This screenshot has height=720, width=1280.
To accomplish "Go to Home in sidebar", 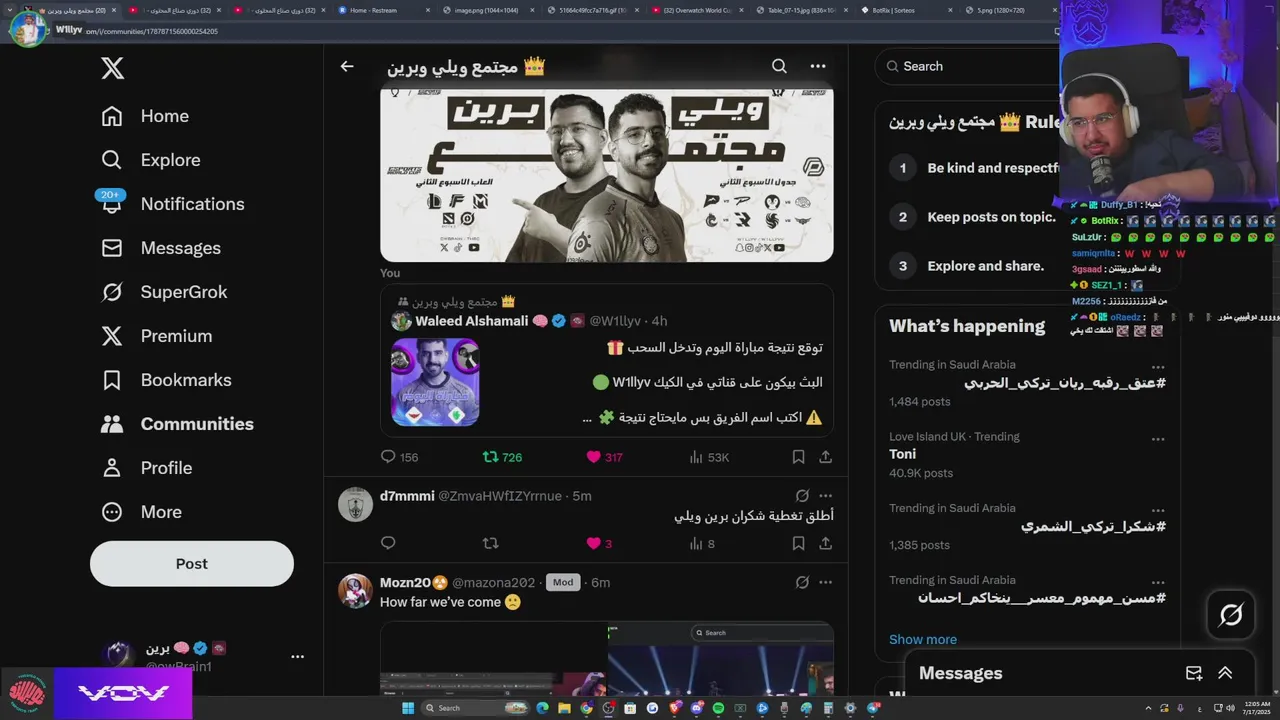I will point(145,116).
